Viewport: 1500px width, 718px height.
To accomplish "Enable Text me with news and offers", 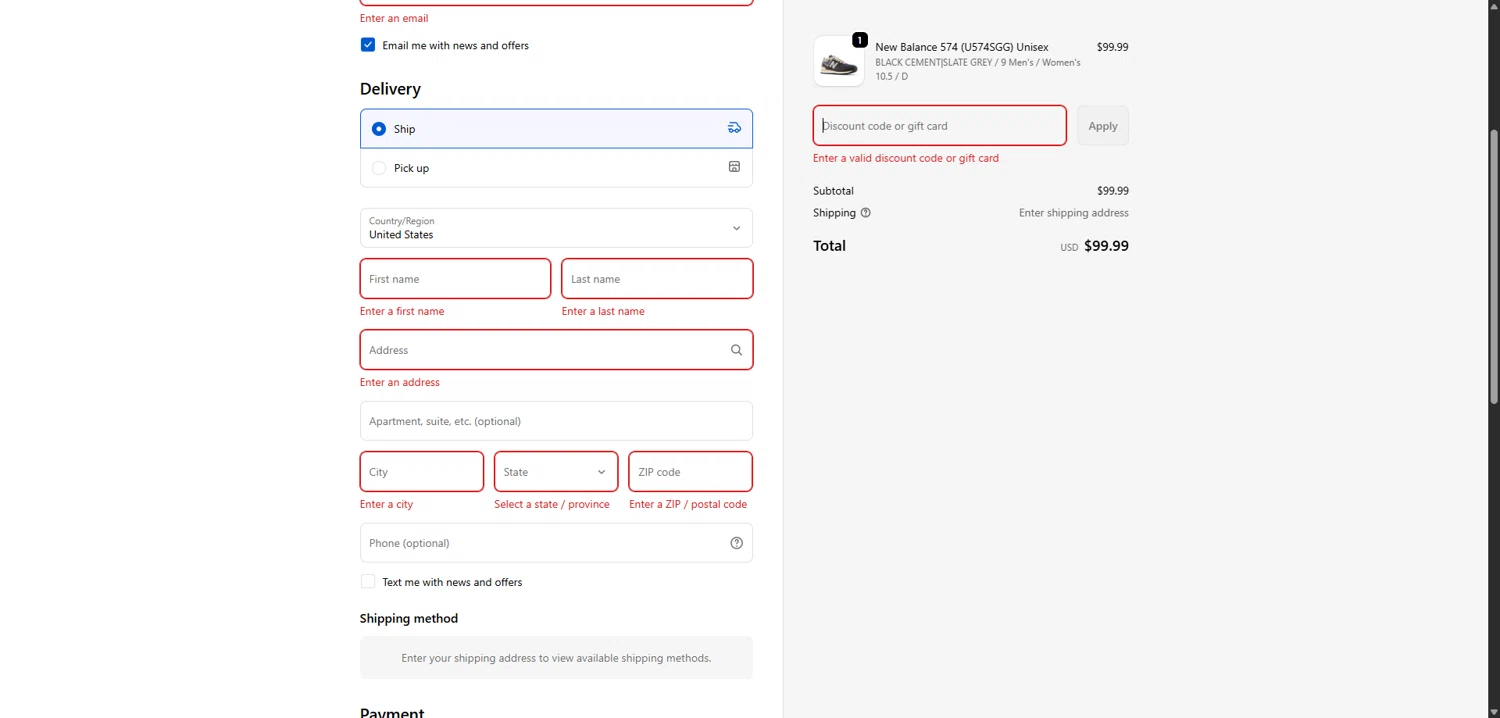I will [x=368, y=582].
